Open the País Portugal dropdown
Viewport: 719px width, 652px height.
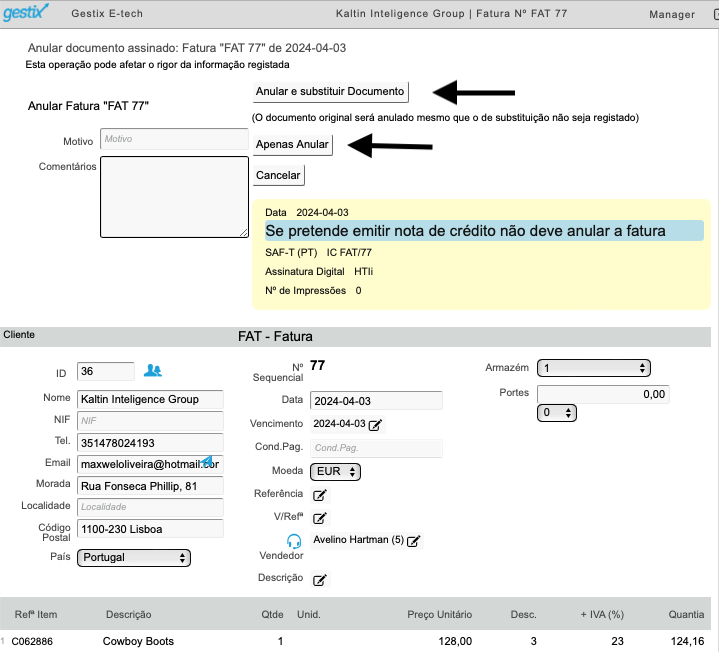tap(134, 558)
